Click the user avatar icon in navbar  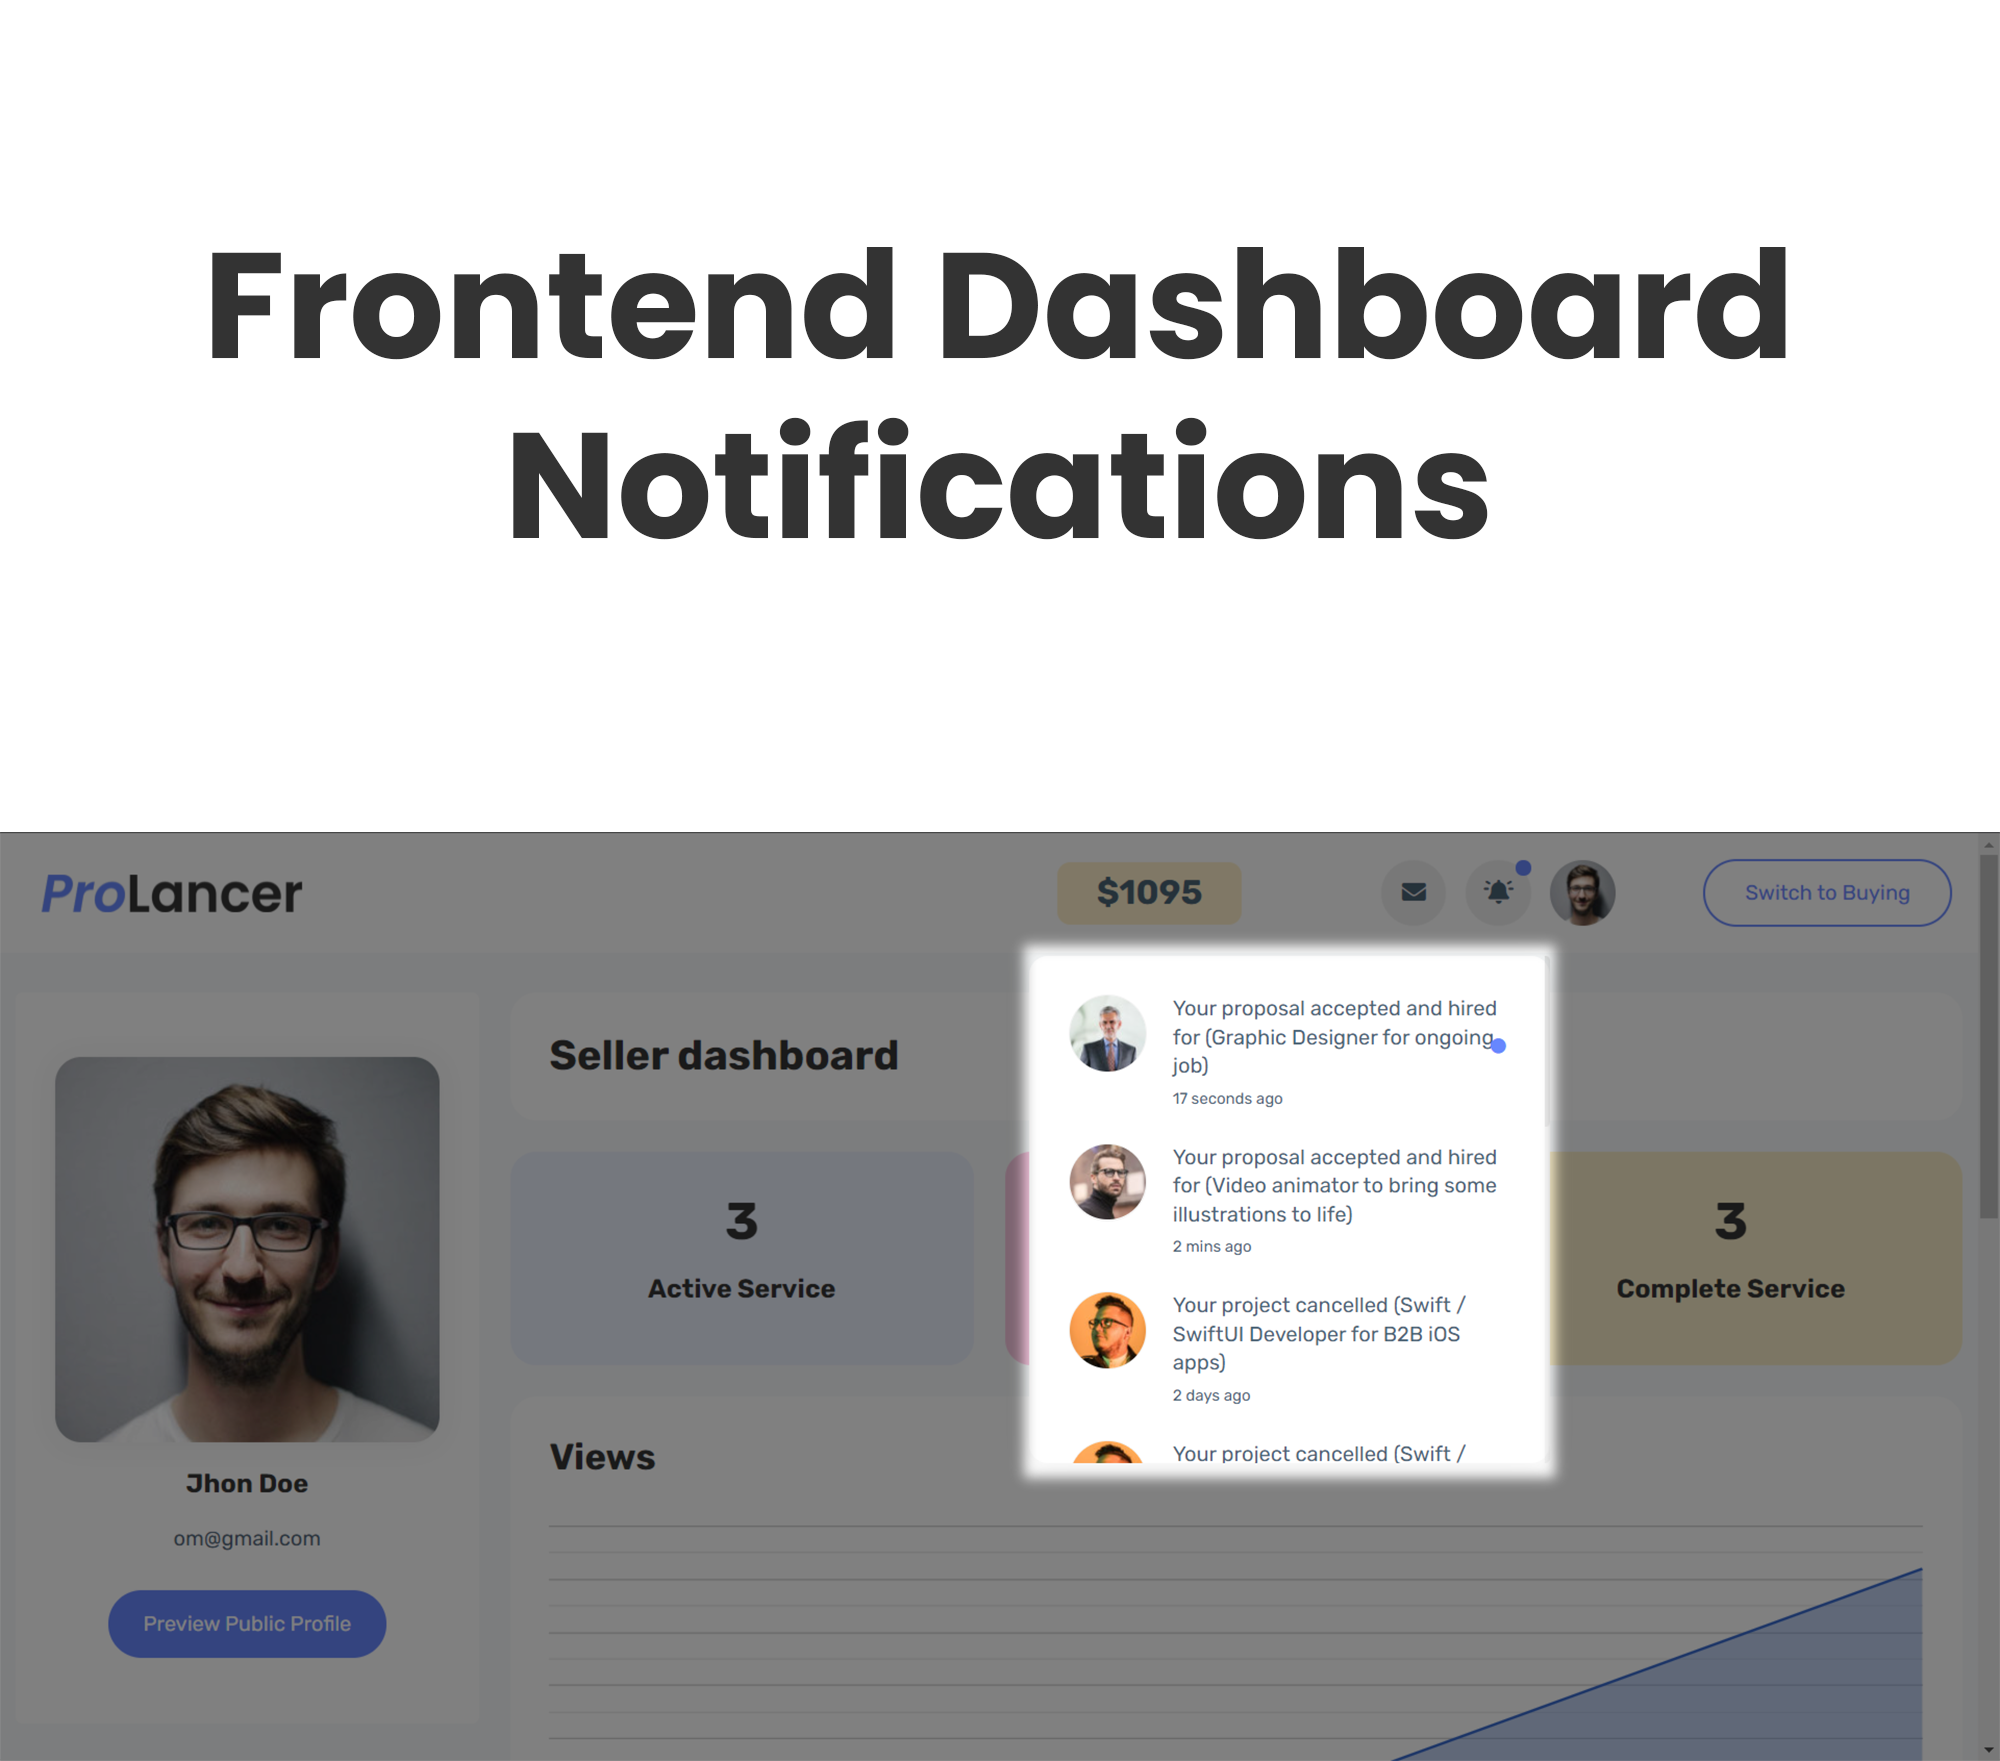point(1582,893)
